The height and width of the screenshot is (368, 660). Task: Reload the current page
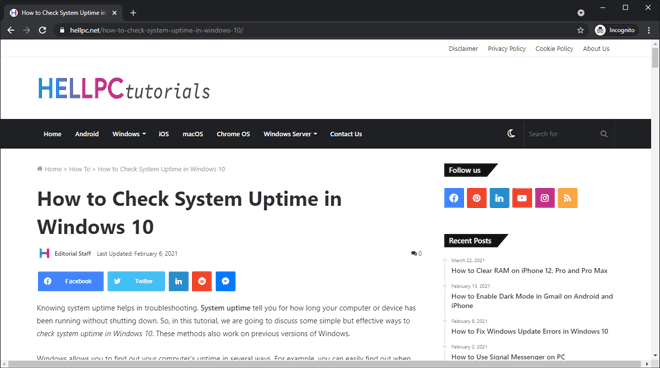[43, 30]
